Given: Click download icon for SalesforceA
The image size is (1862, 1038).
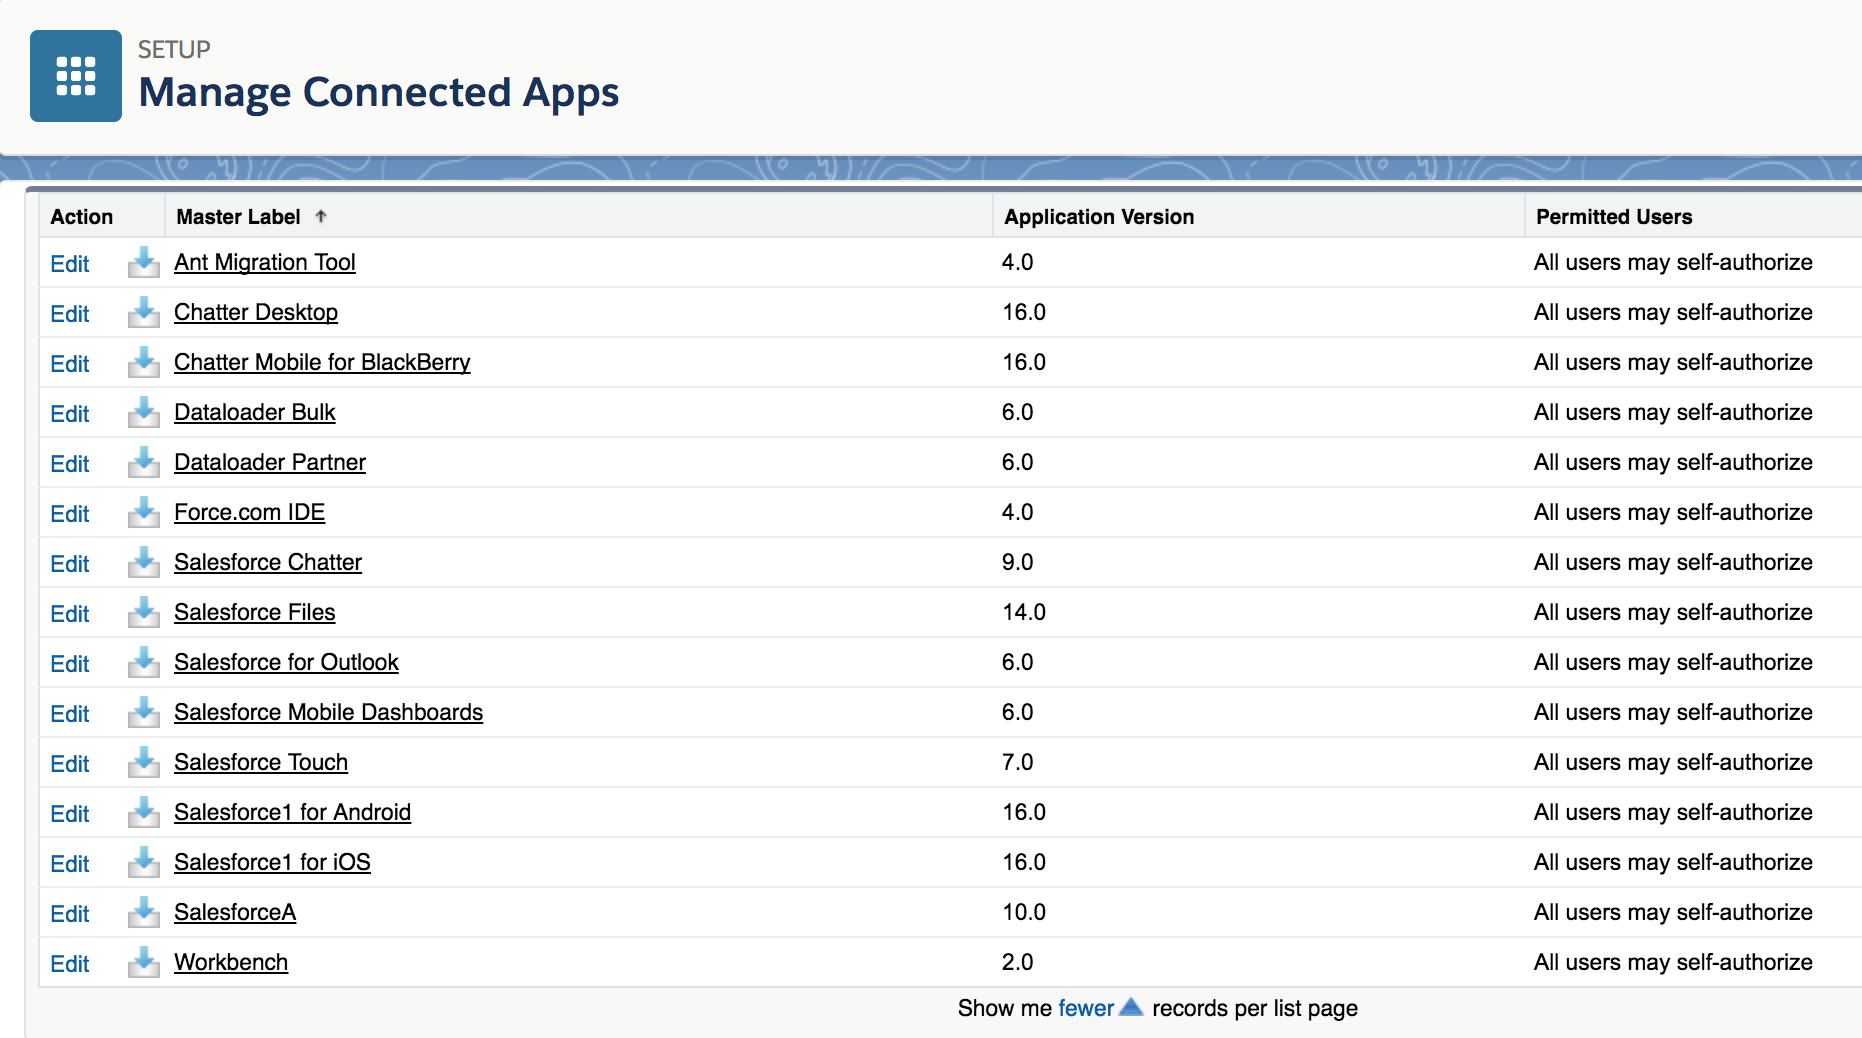Looking at the screenshot, I should click(x=144, y=912).
